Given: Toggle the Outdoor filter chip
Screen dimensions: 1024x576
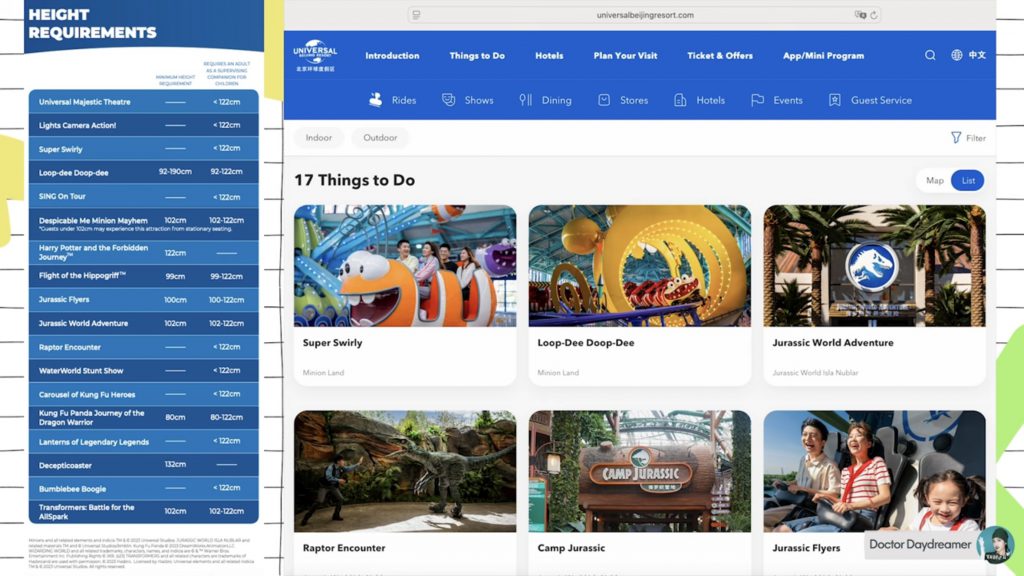Looking at the screenshot, I should [x=380, y=138].
